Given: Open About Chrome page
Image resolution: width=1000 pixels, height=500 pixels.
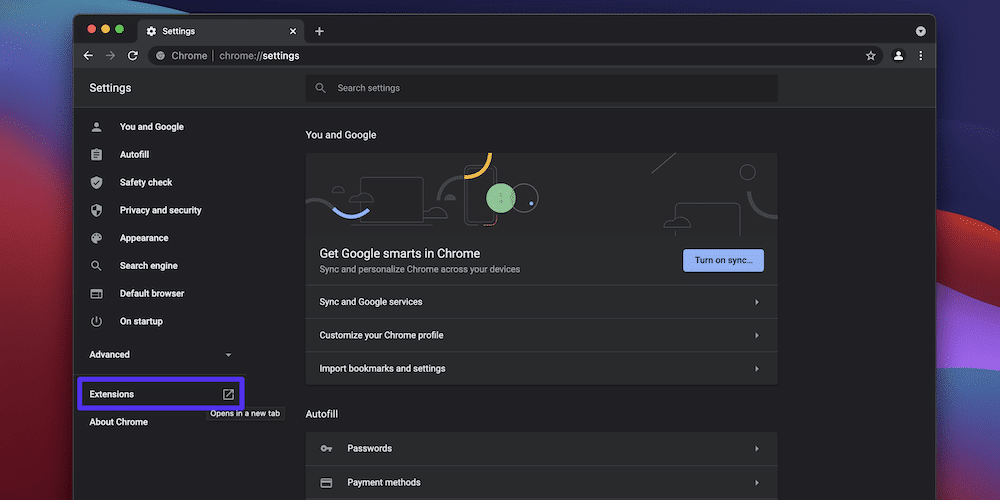Looking at the screenshot, I should point(119,422).
